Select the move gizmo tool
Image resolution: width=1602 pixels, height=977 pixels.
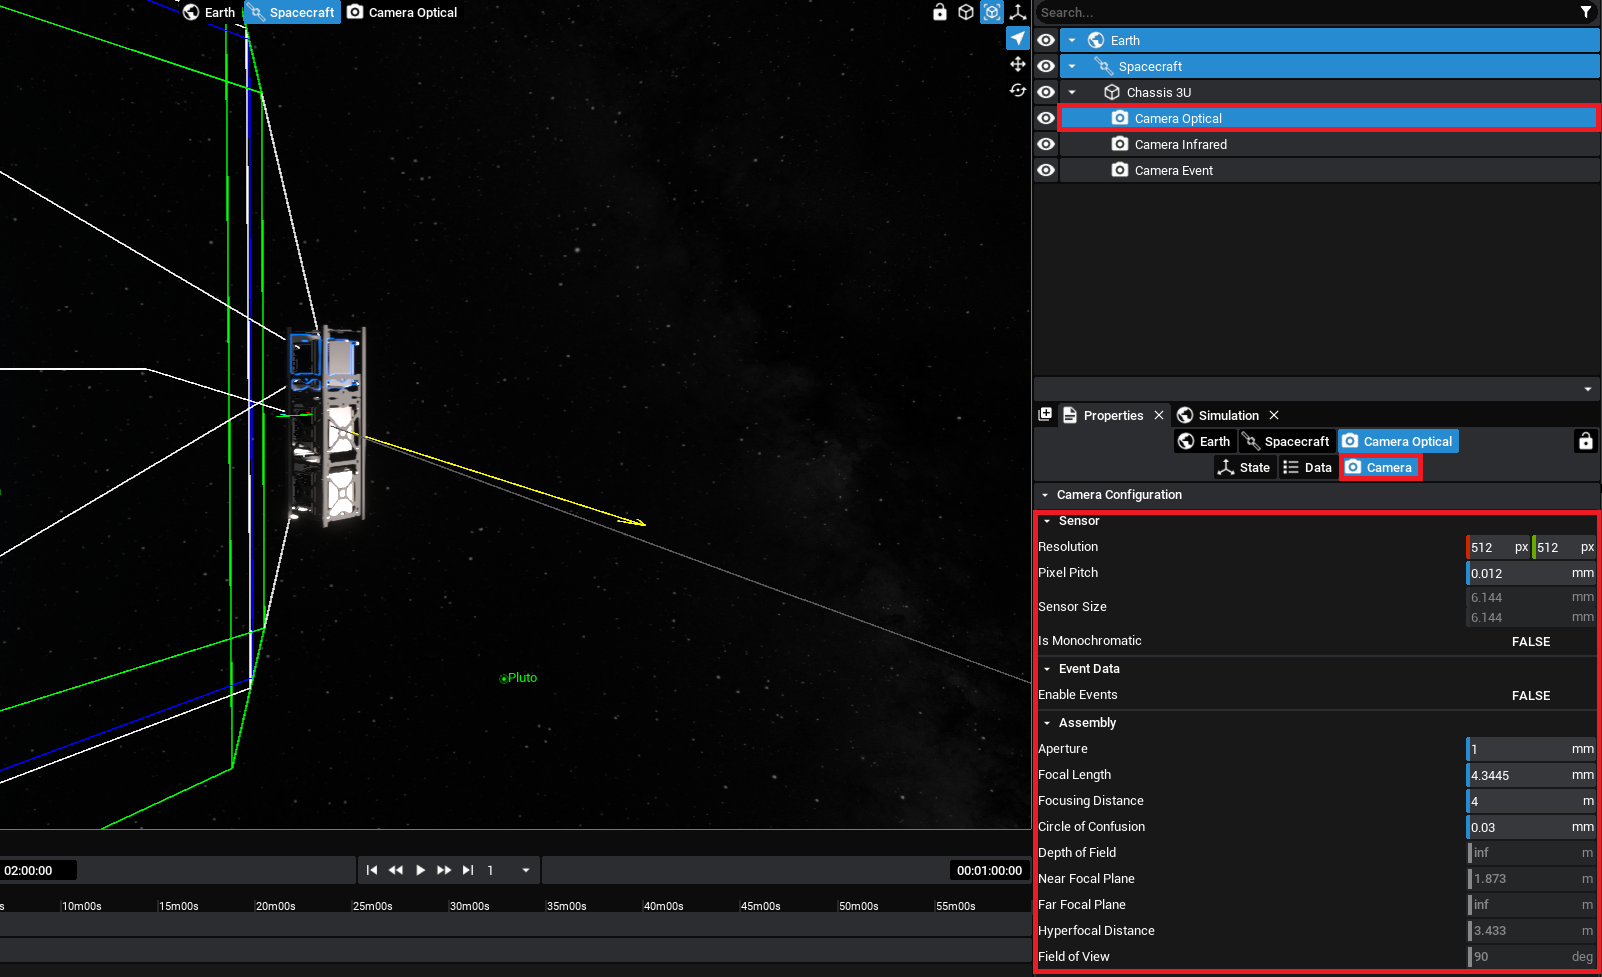[x=1017, y=64]
